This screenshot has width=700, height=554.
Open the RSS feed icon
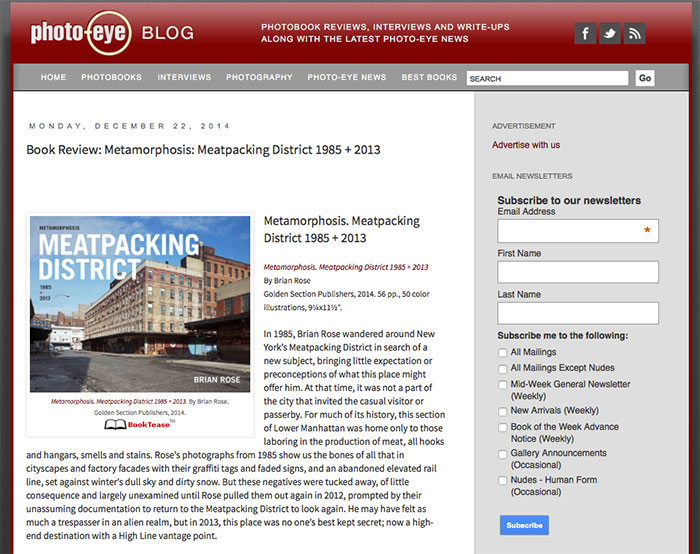634,33
